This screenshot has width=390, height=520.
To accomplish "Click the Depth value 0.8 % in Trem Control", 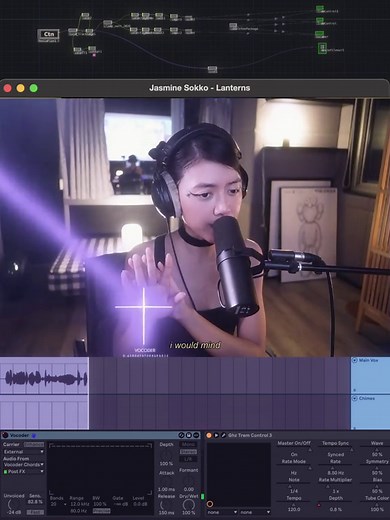I will (x=335, y=509).
